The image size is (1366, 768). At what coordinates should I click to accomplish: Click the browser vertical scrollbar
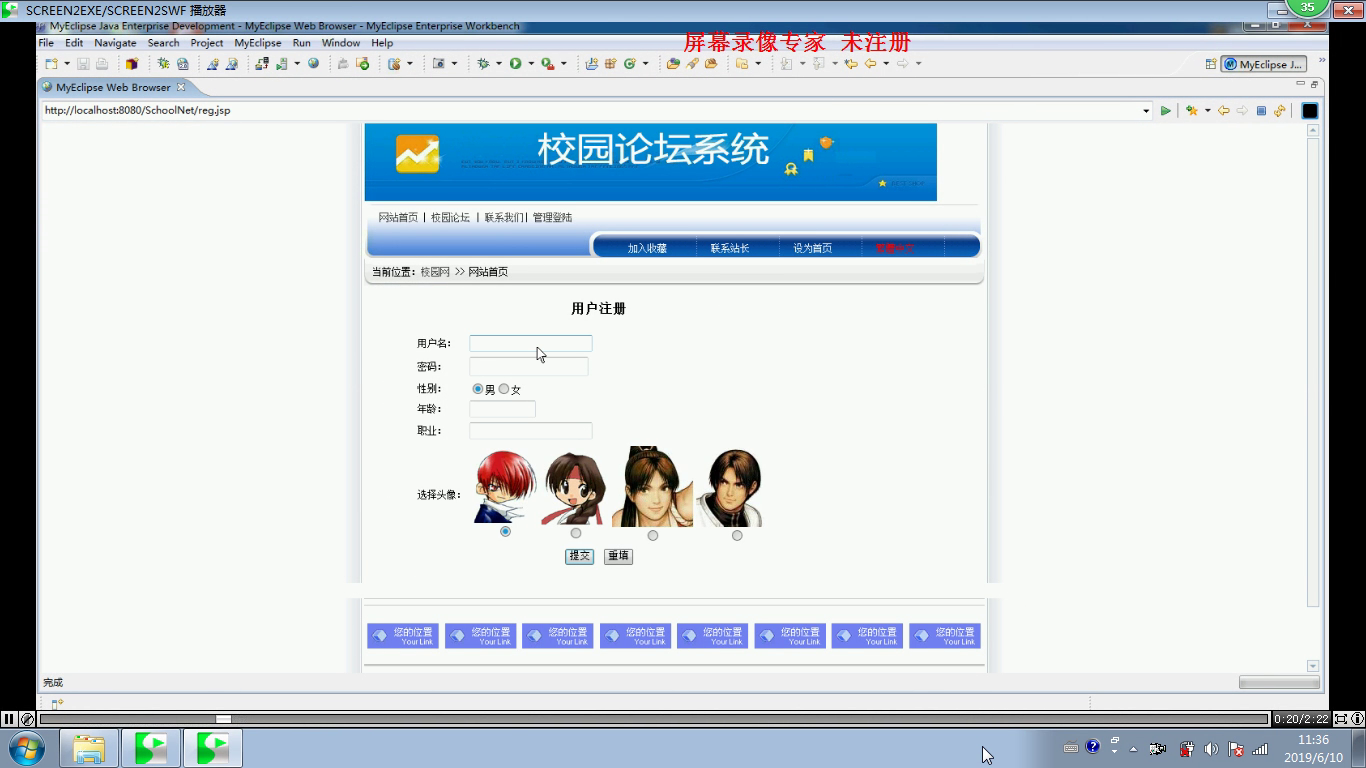[x=1313, y=399]
